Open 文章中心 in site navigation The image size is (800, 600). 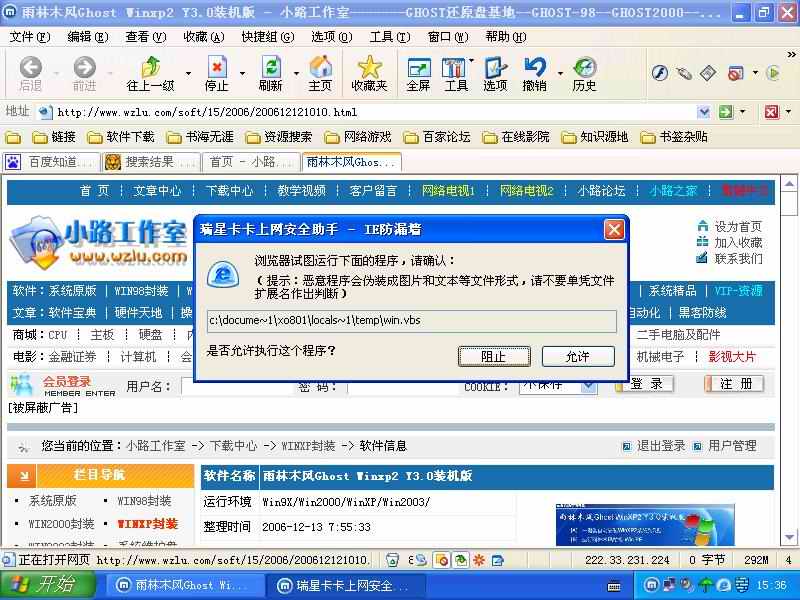point(157,191)
